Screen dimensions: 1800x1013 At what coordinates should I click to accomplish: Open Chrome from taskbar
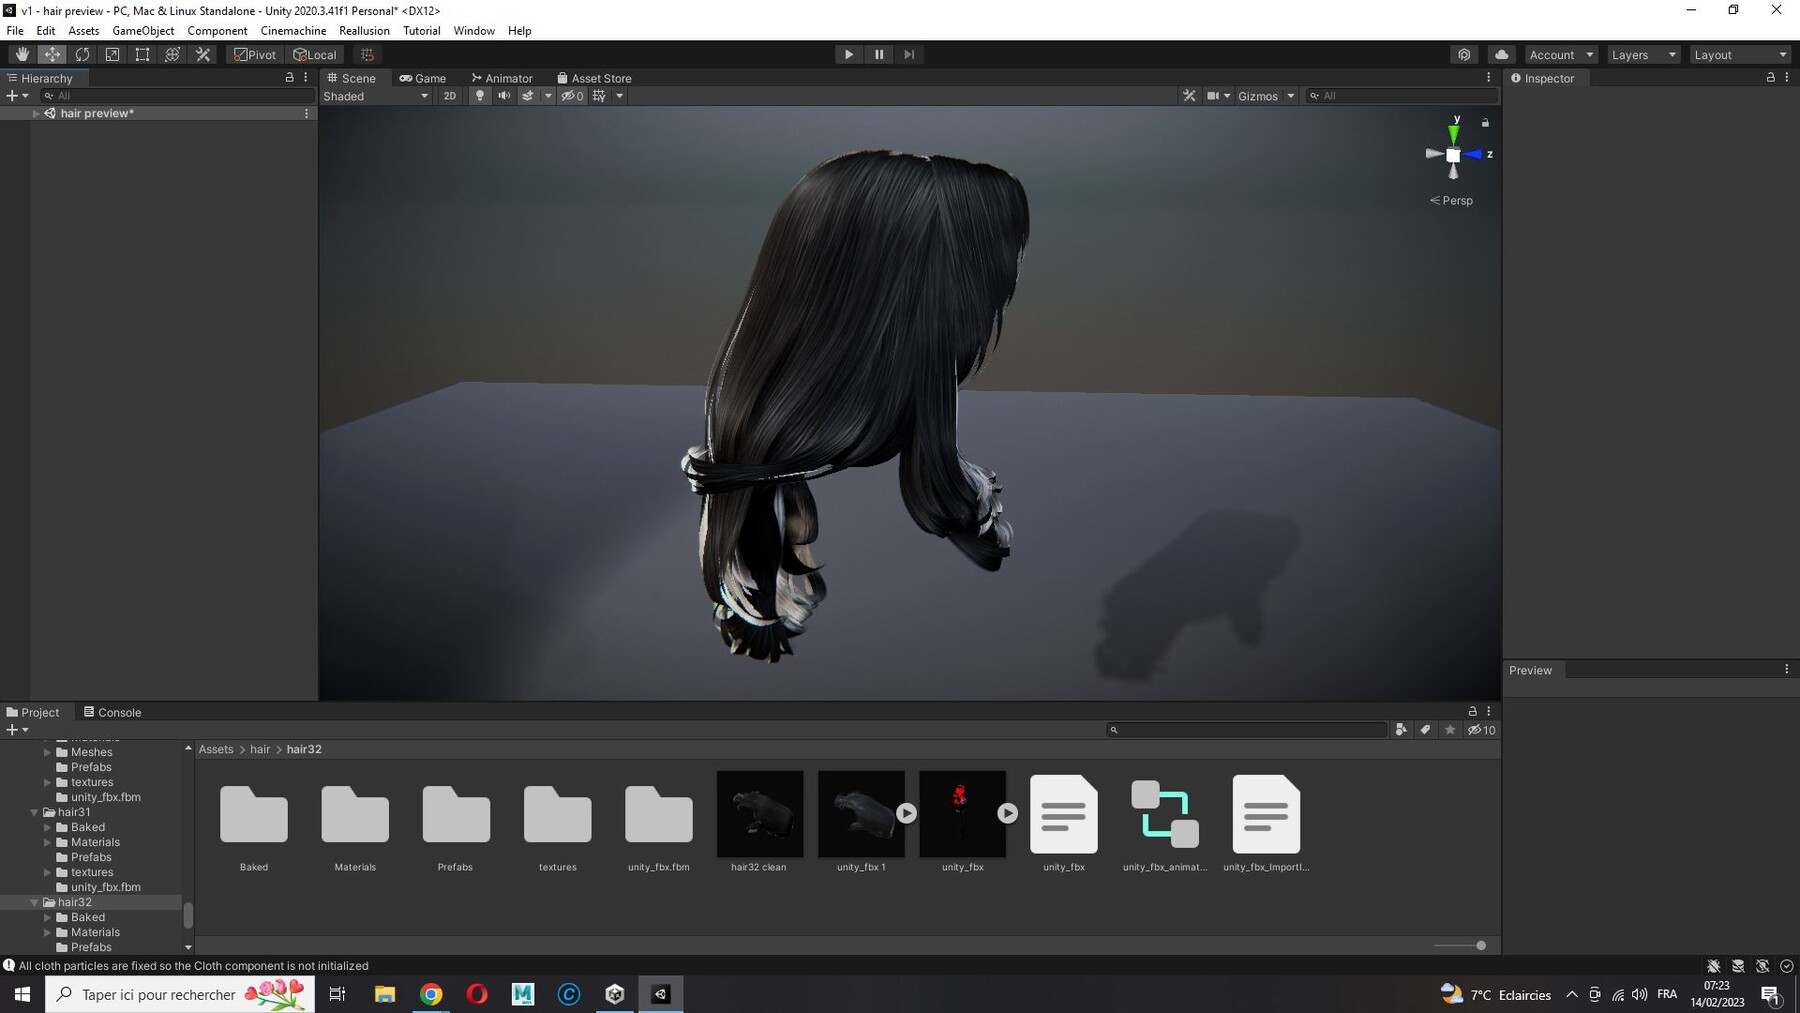(x=431, y=994)
